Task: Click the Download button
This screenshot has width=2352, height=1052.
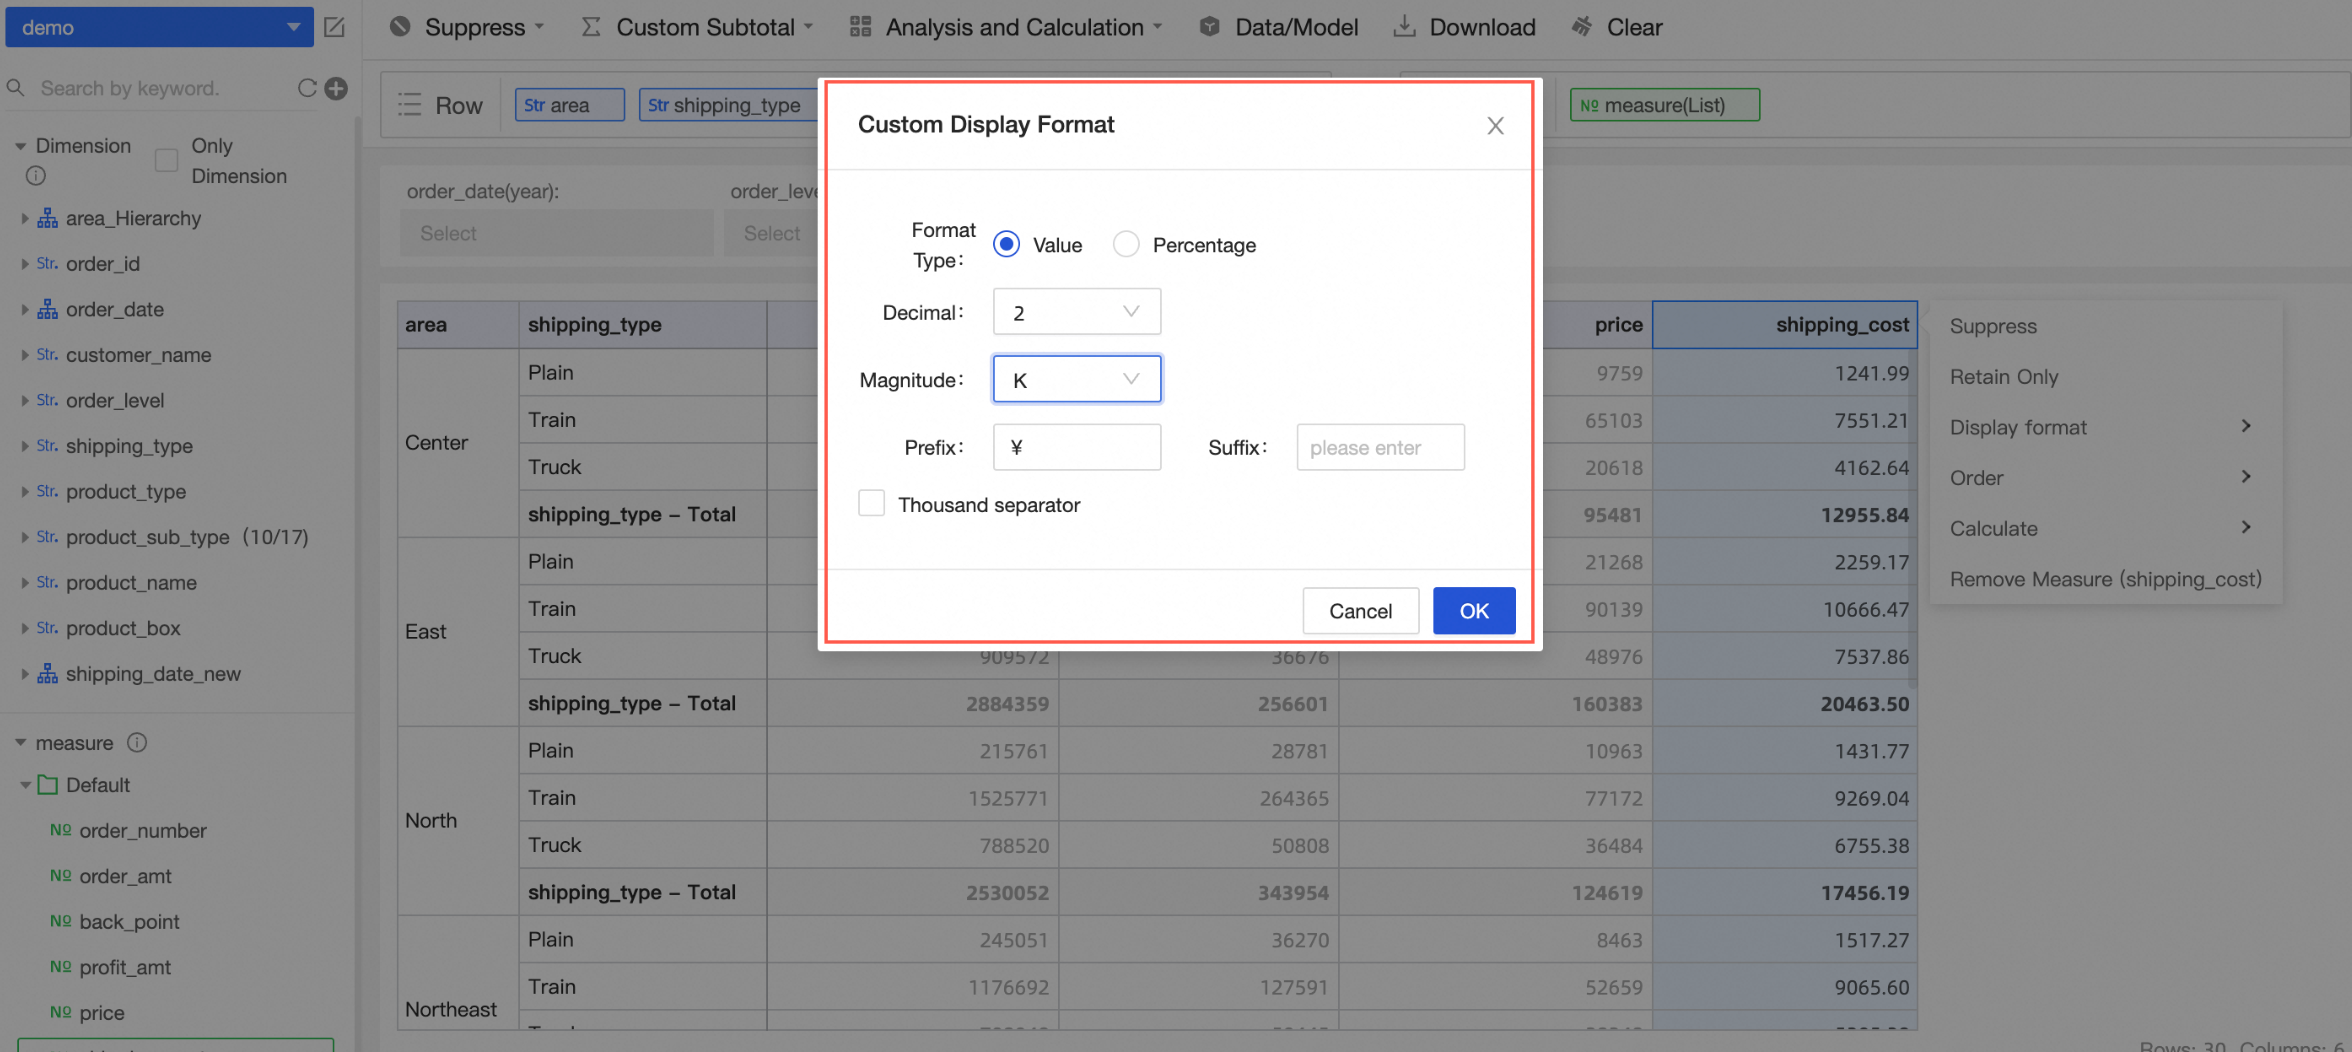Action: point(1465,27)
